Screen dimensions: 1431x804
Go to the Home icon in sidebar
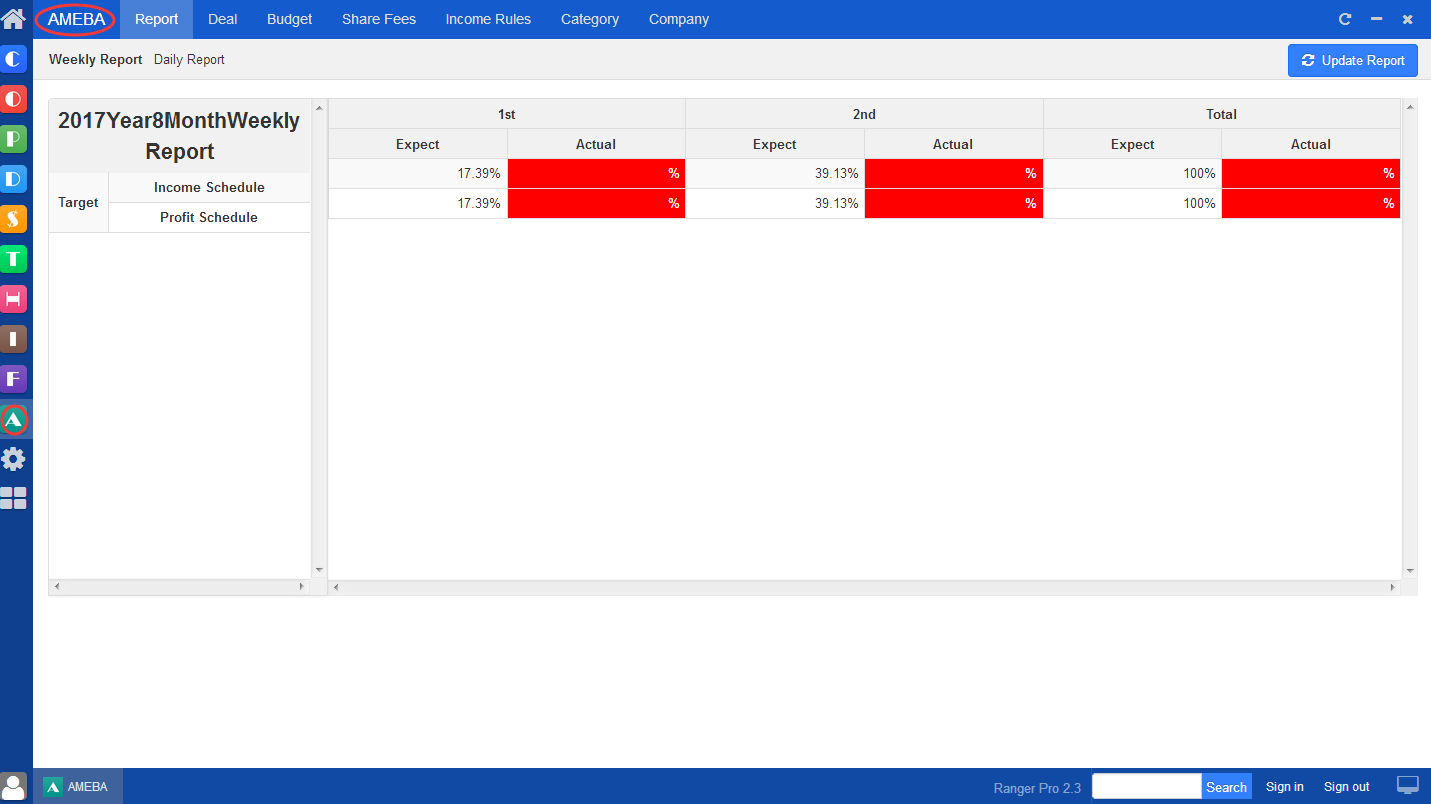point(14,19)
